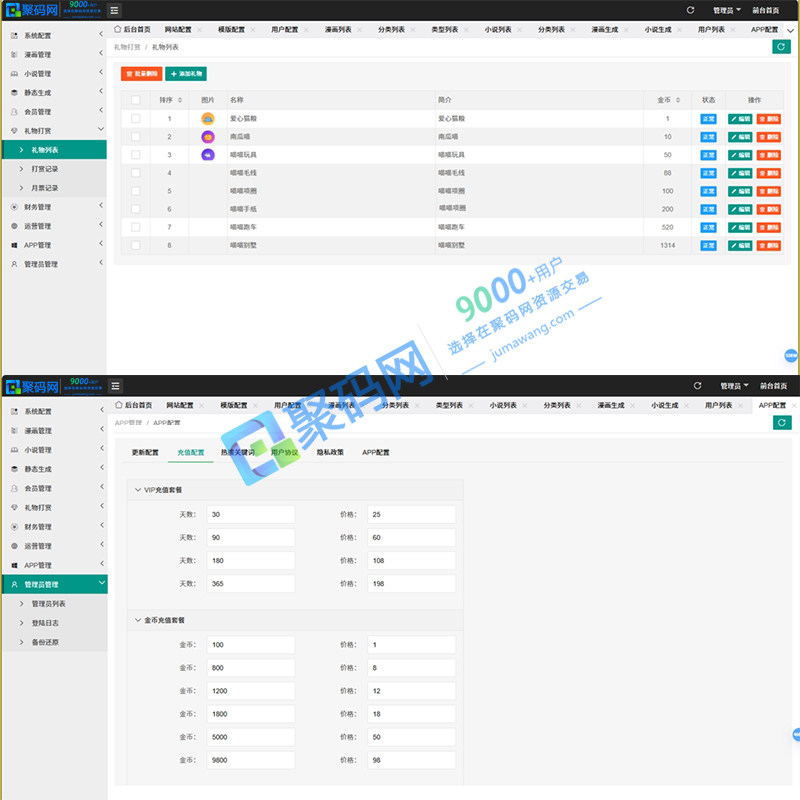Click the green 添加礼物 button
The width and height of the screenshot is (800, 800).
point(186,74)
